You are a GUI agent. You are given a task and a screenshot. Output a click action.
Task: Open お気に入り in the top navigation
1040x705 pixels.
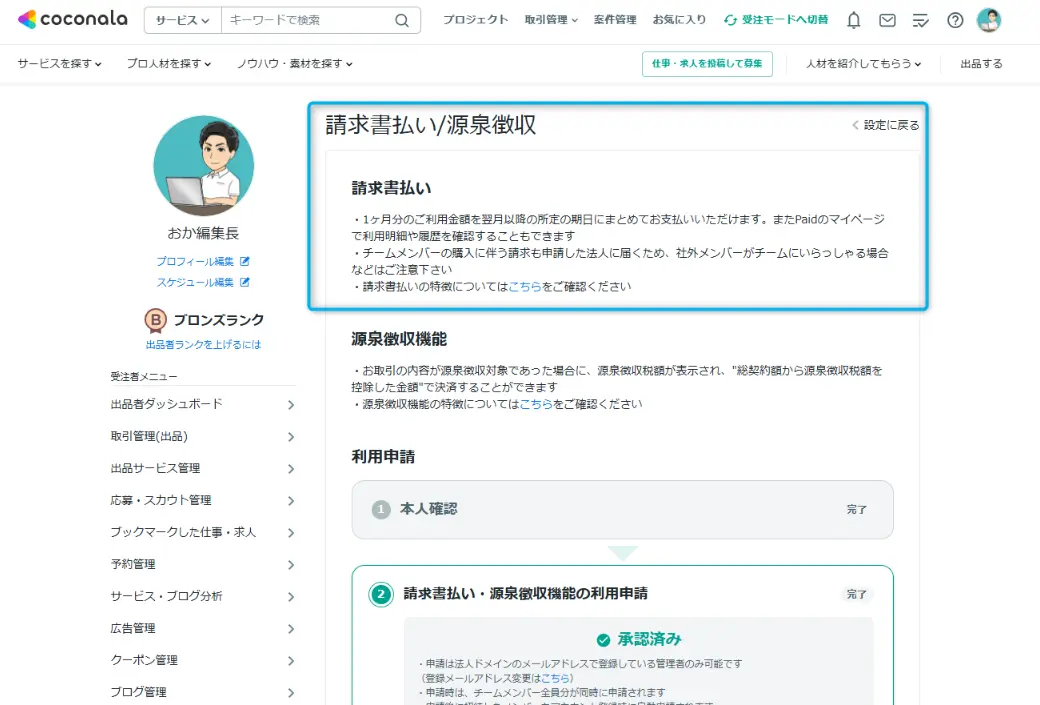pyautogui.click(x=679, y=20)
